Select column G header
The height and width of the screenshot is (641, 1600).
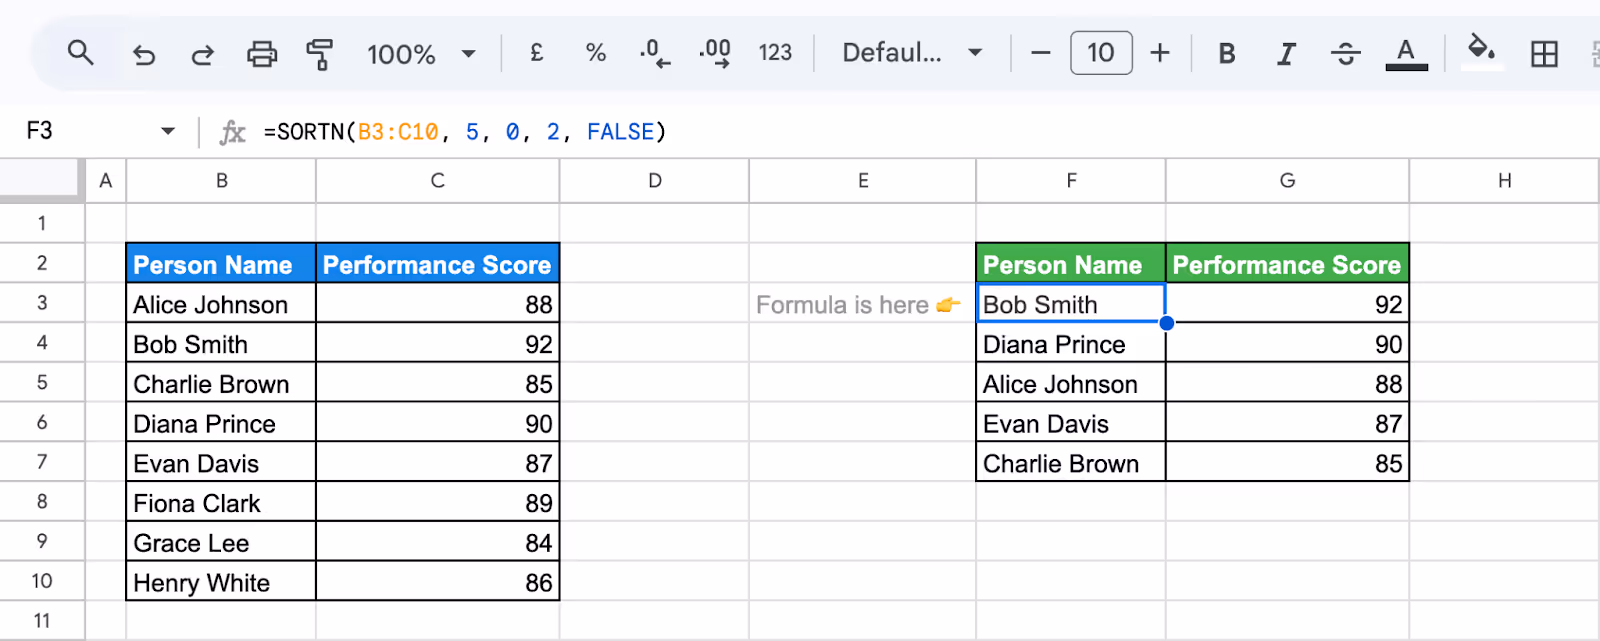pos(1287,181)
